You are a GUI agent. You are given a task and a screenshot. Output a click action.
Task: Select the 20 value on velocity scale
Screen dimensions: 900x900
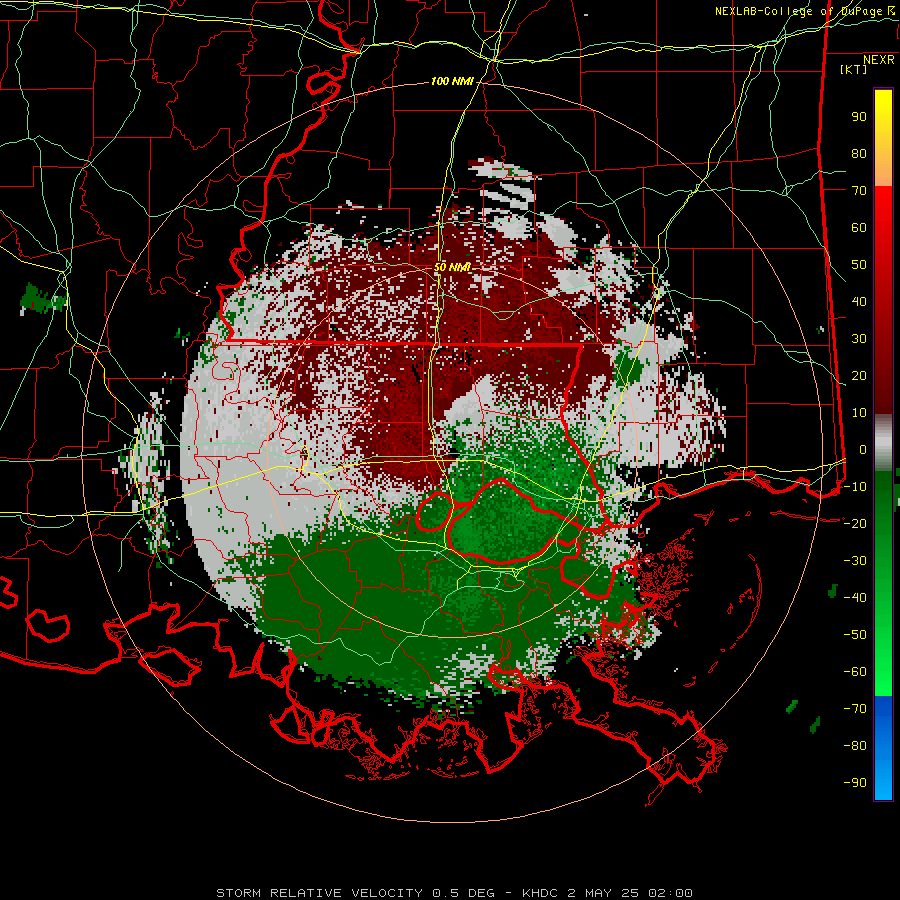coord(859,376)
